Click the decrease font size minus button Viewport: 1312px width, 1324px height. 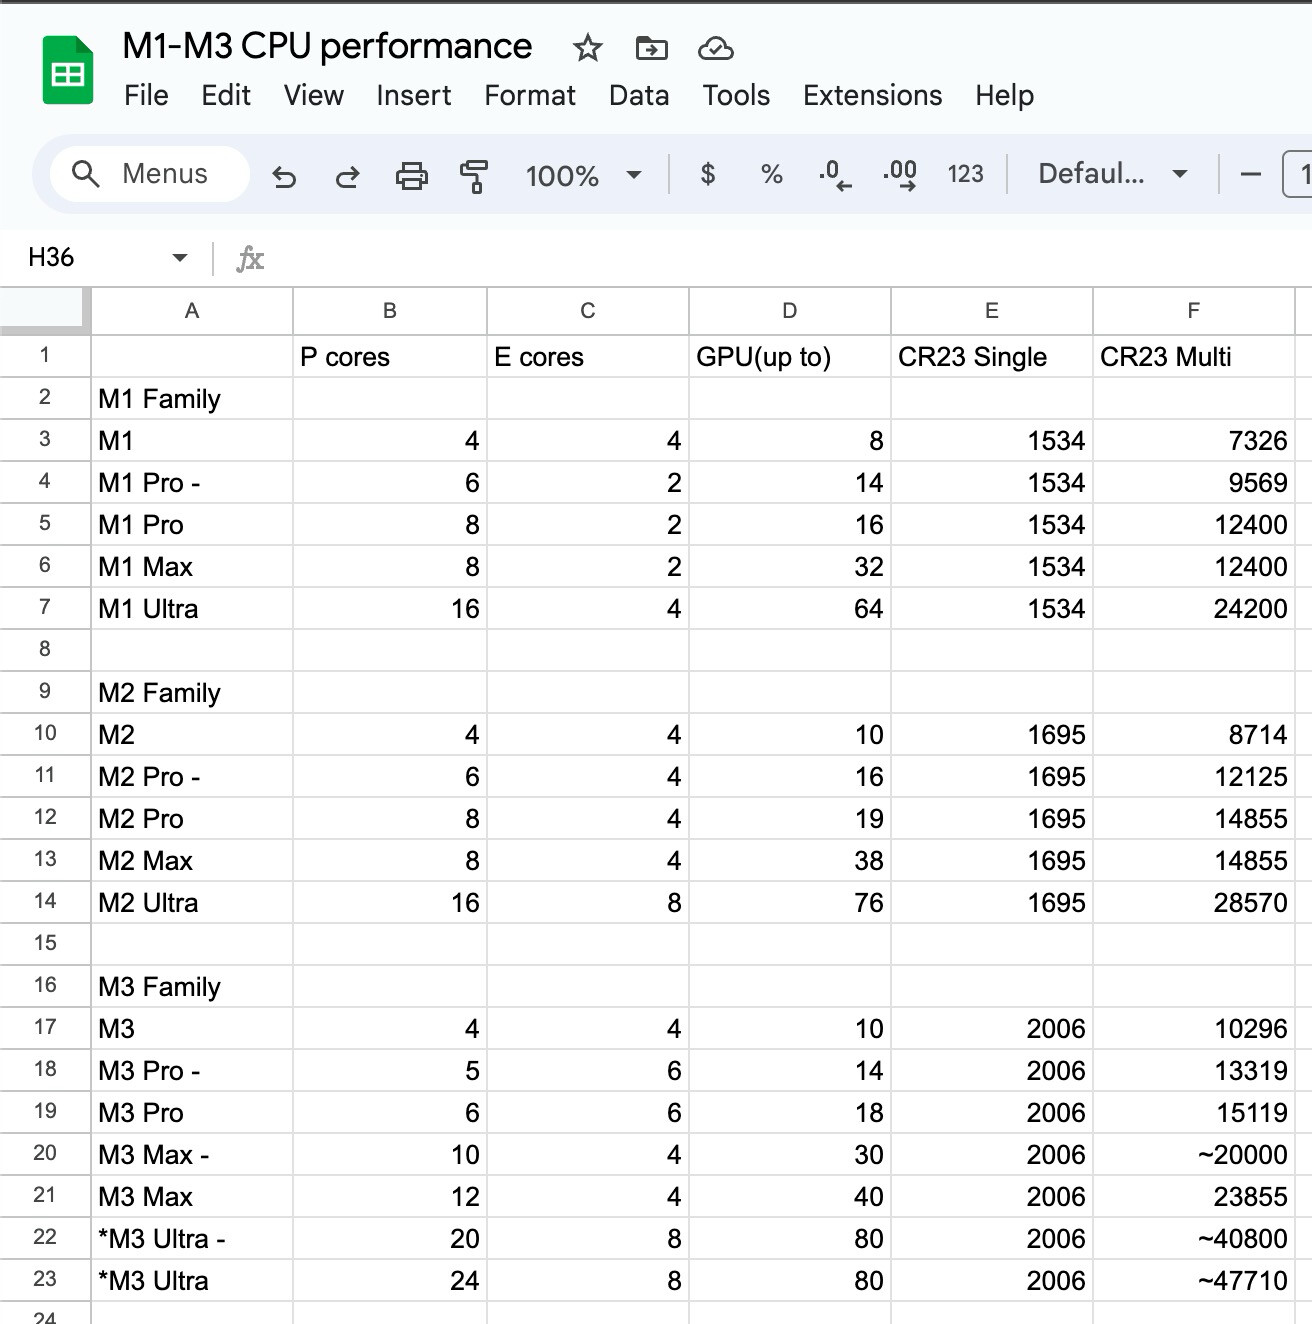pyautogui.click(x=1250, y=175)
